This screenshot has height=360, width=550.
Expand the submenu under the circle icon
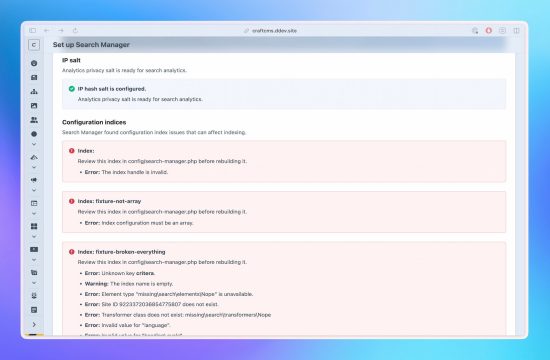click(34, 144)
